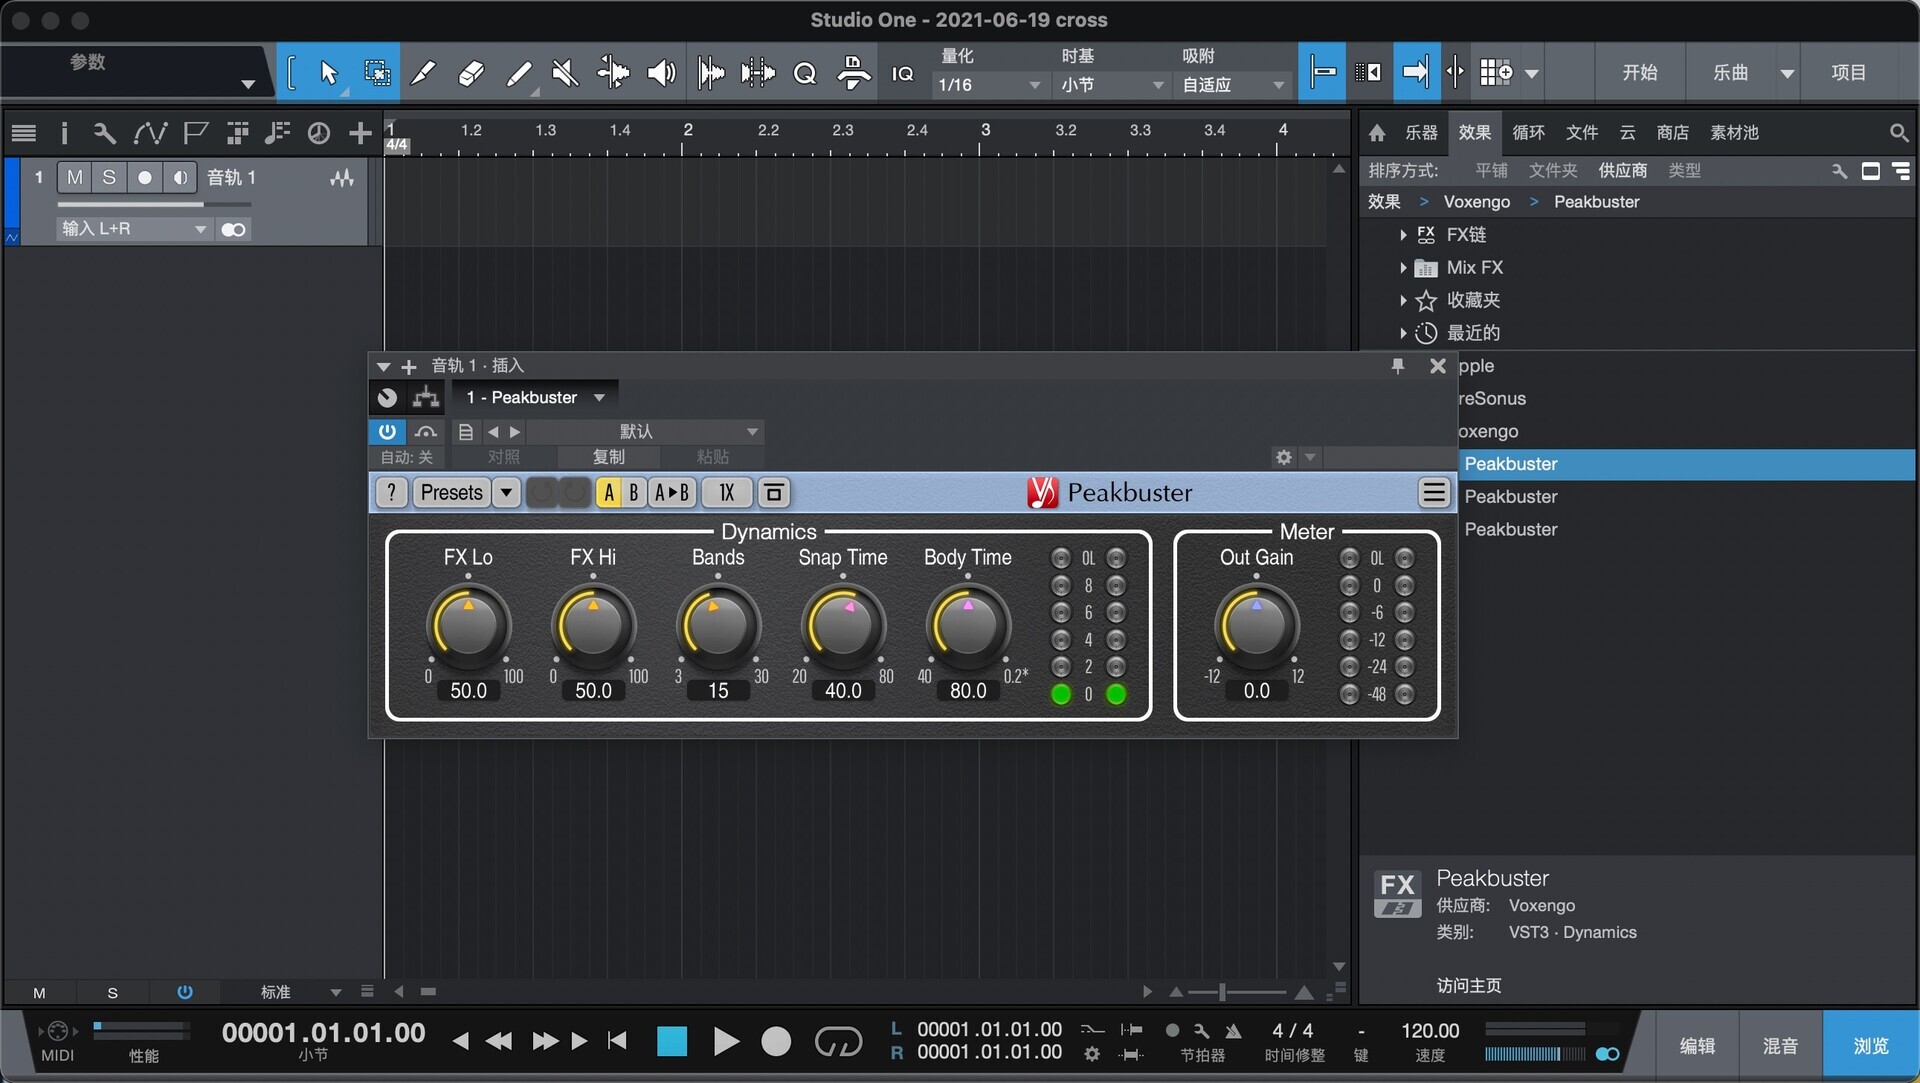Open the timebase 小节 dropdown

pos(1112,85)
